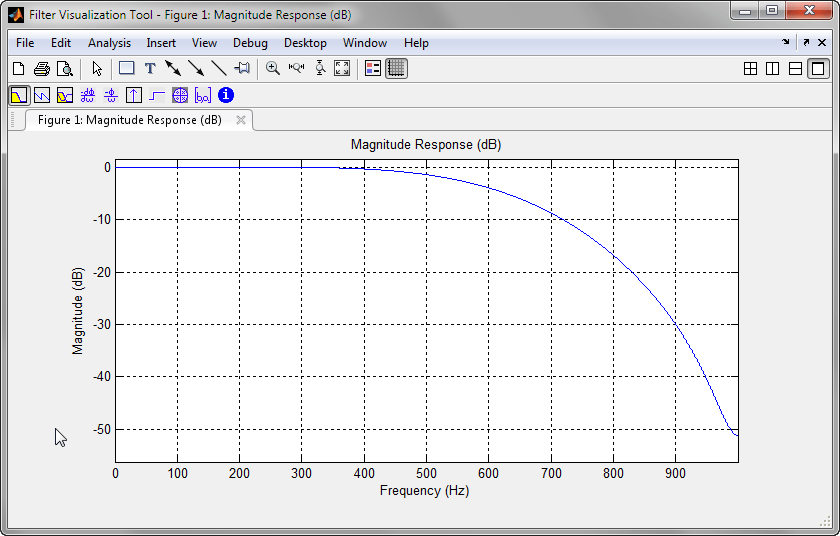The width and height of the screenshot is (840, 536).
Task: Activate the Zoom Y-axis tool
Action: click(320, 69)
